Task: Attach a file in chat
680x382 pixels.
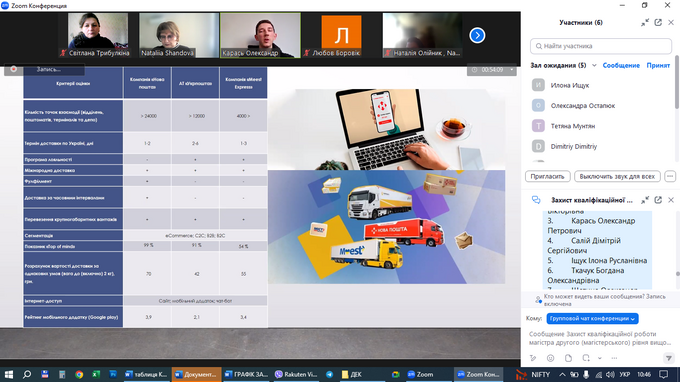Action: (x=568, y=358)
